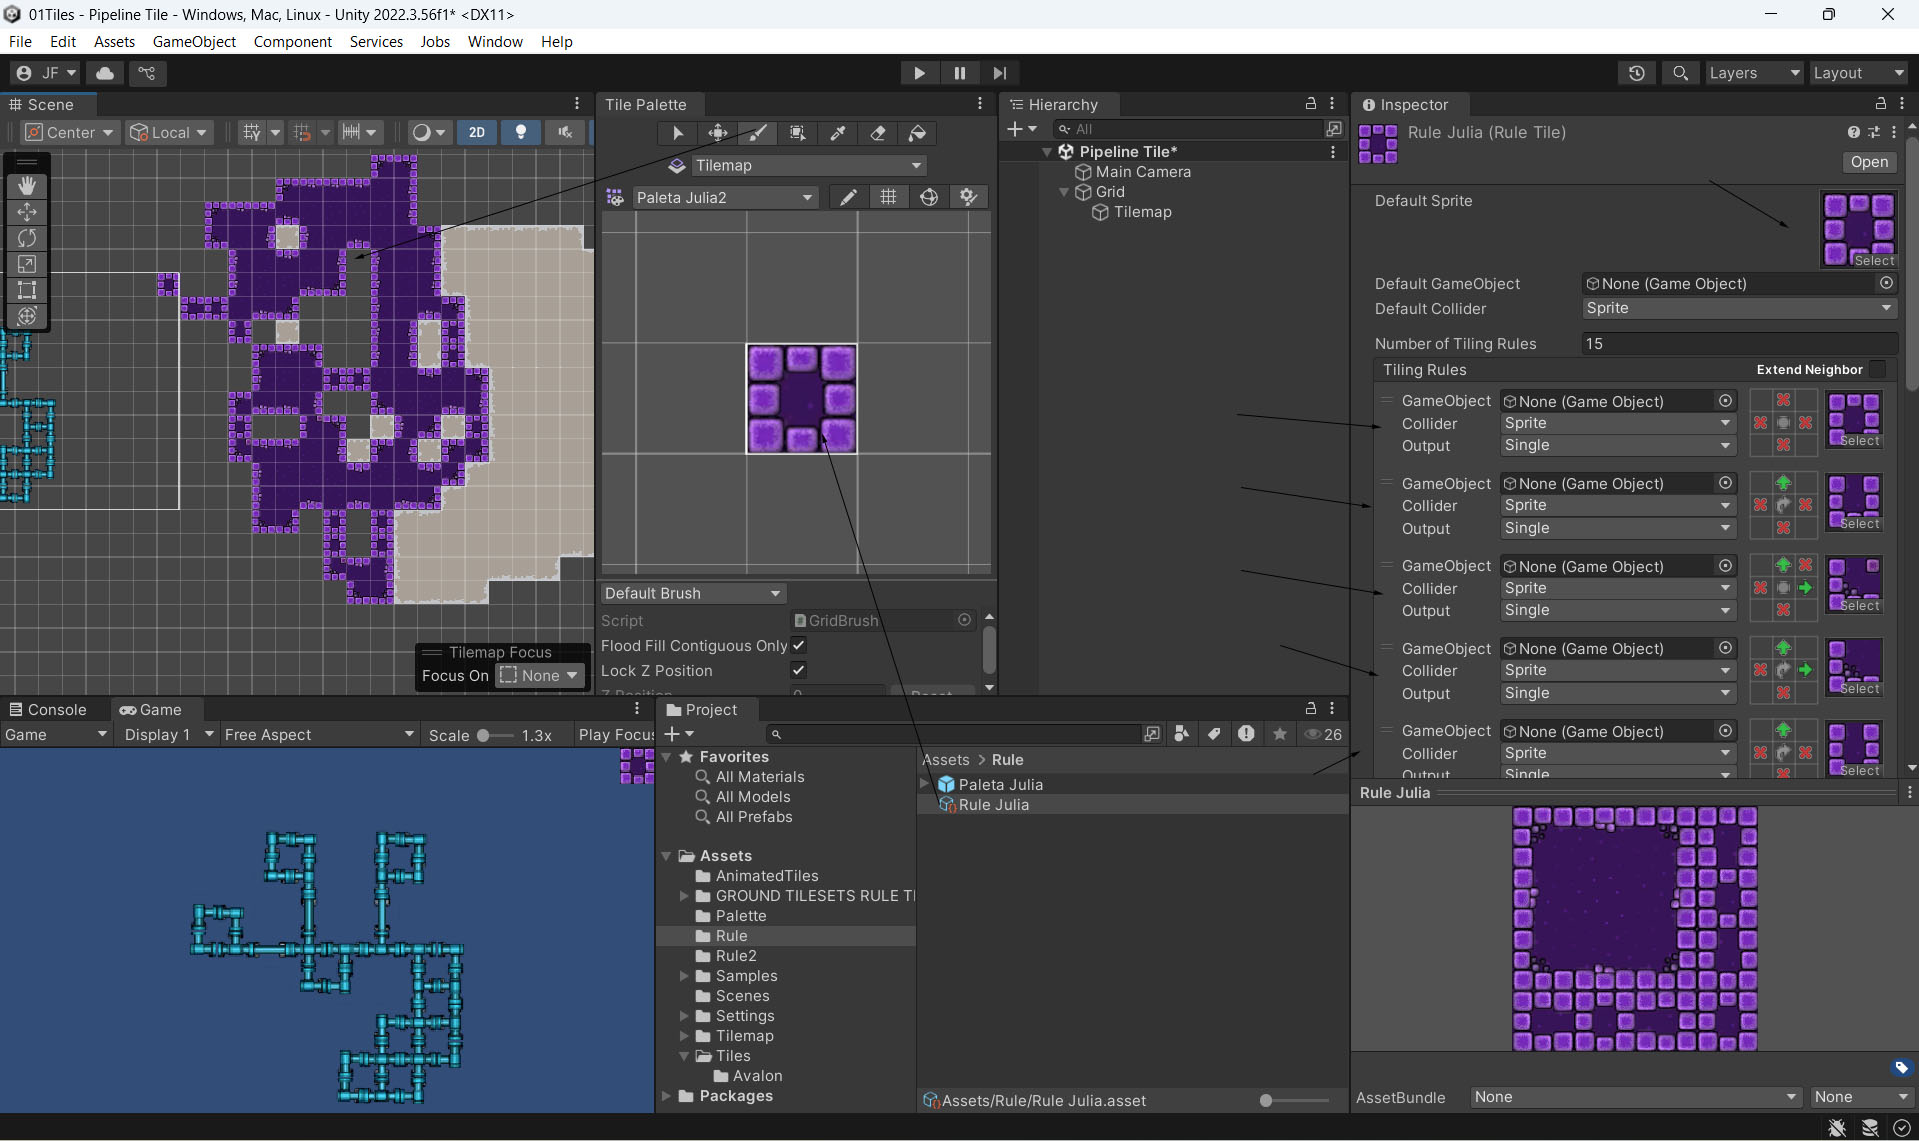Disable the Lock Z Position checkbox
1919x1141 pixels.
pos(798,671)
